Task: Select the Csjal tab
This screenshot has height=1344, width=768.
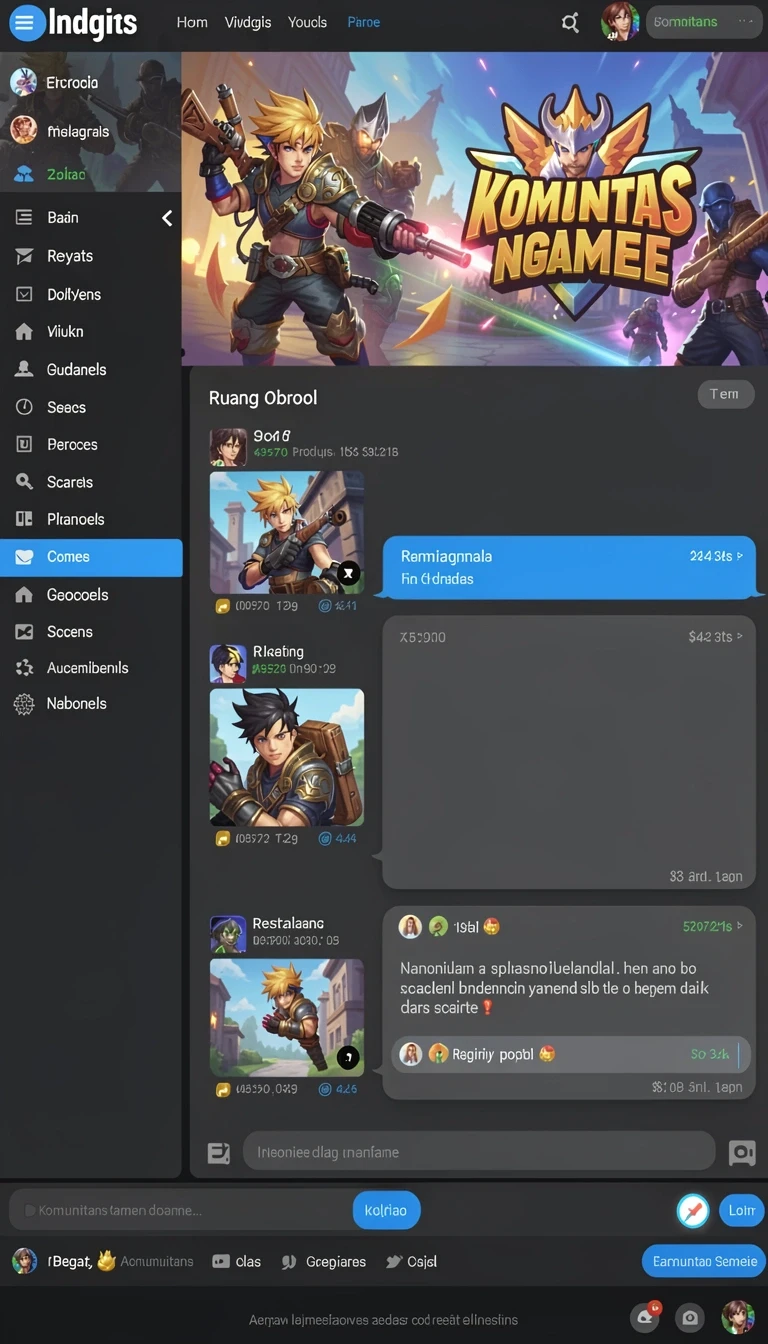Action: tap(411, 1262)
